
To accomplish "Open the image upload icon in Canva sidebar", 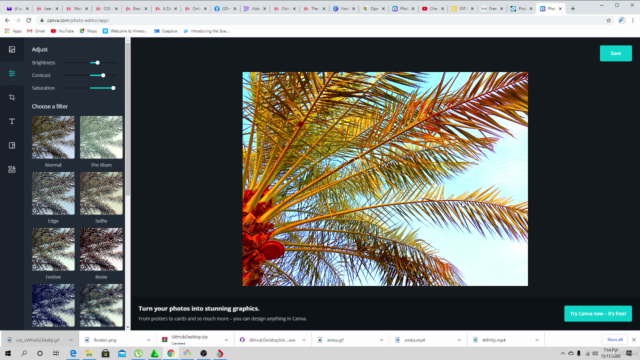I will point(12,49).
